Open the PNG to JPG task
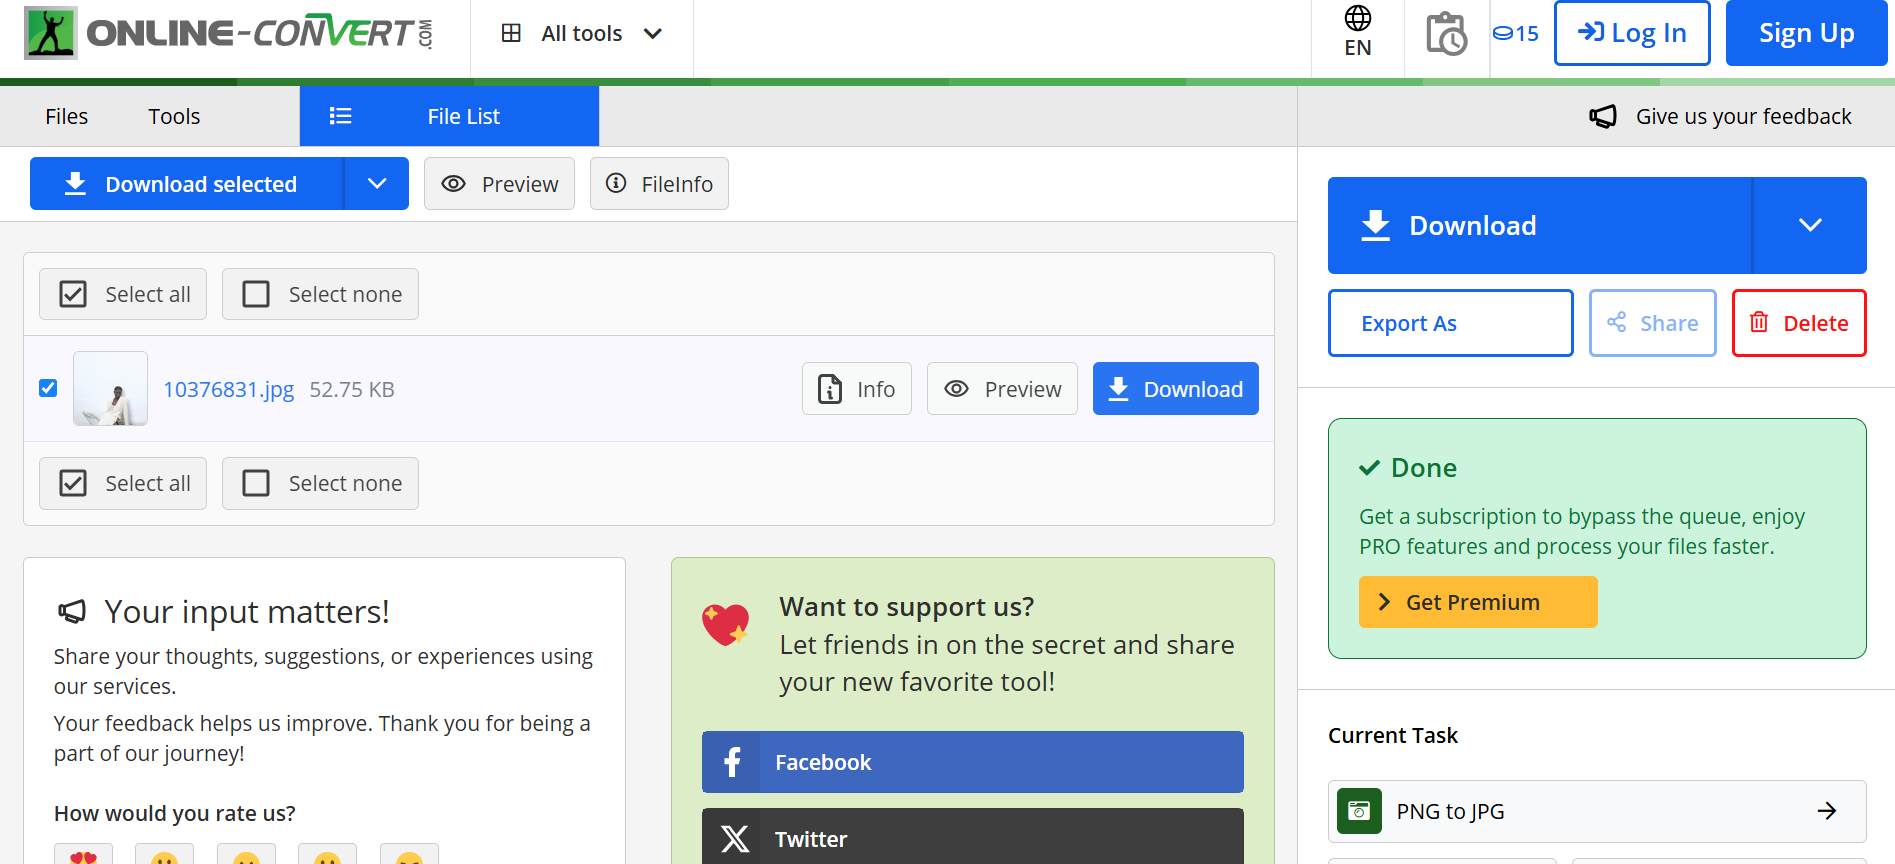Screen dimensions: 1895x864 pyautogui.click(x=1596, y=811)
